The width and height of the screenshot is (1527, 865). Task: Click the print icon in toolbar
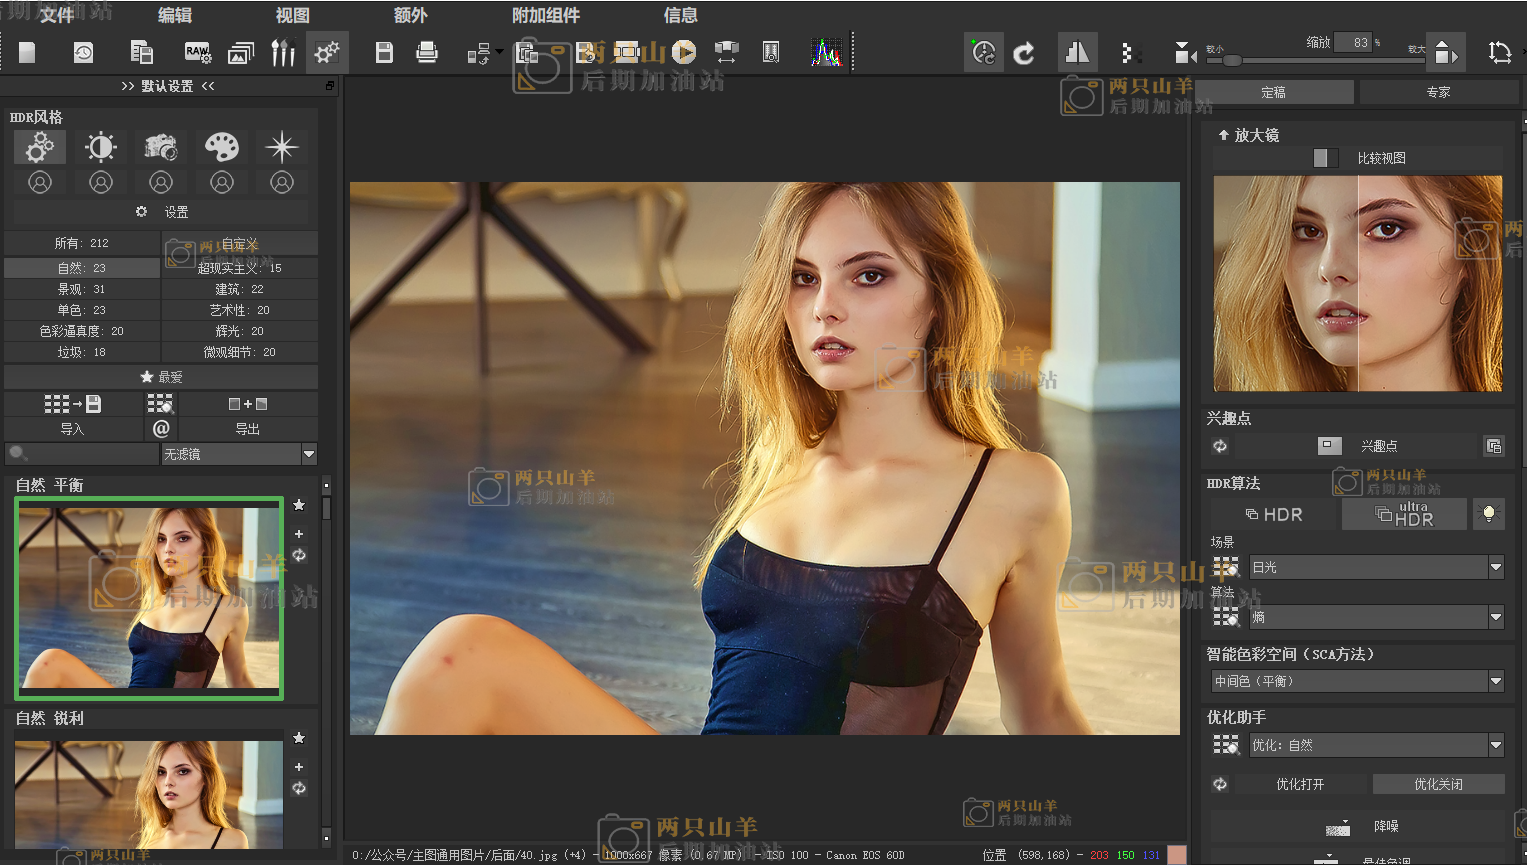427,52
